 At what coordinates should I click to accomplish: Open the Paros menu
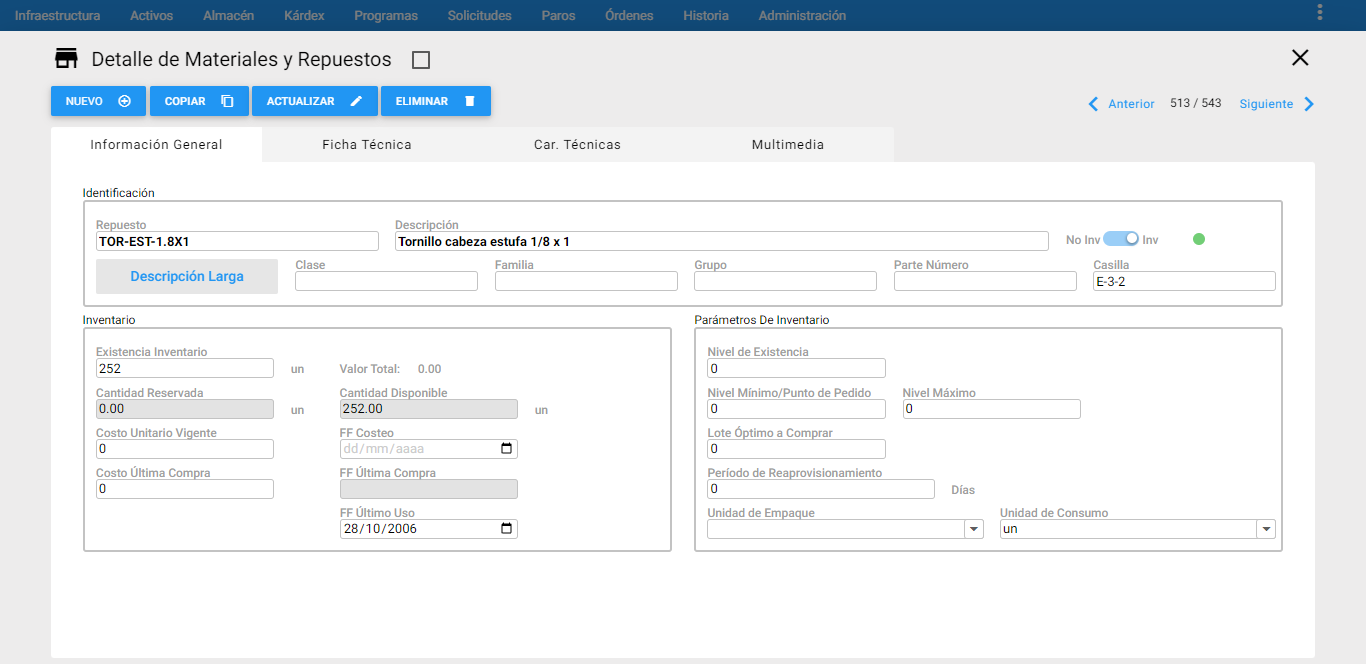tap(558, 15)
